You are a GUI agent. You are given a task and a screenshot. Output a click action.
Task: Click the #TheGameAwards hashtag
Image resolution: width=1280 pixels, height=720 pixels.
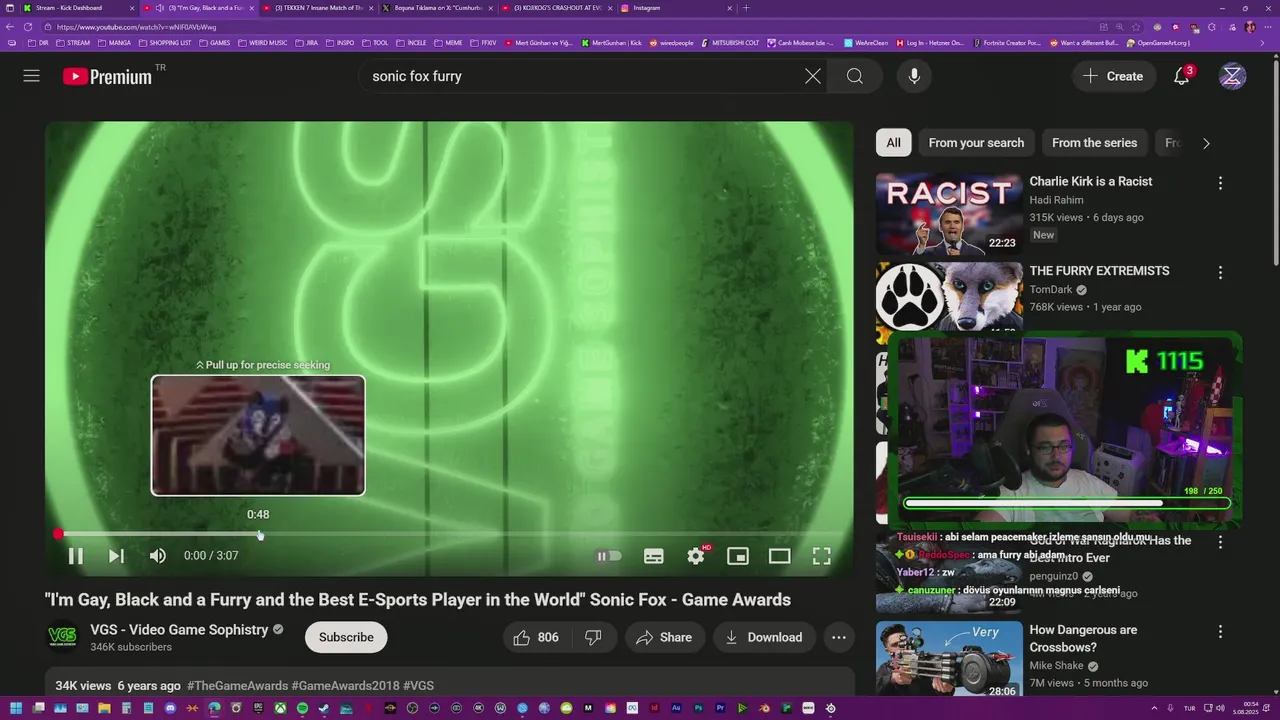pos(237,686)
